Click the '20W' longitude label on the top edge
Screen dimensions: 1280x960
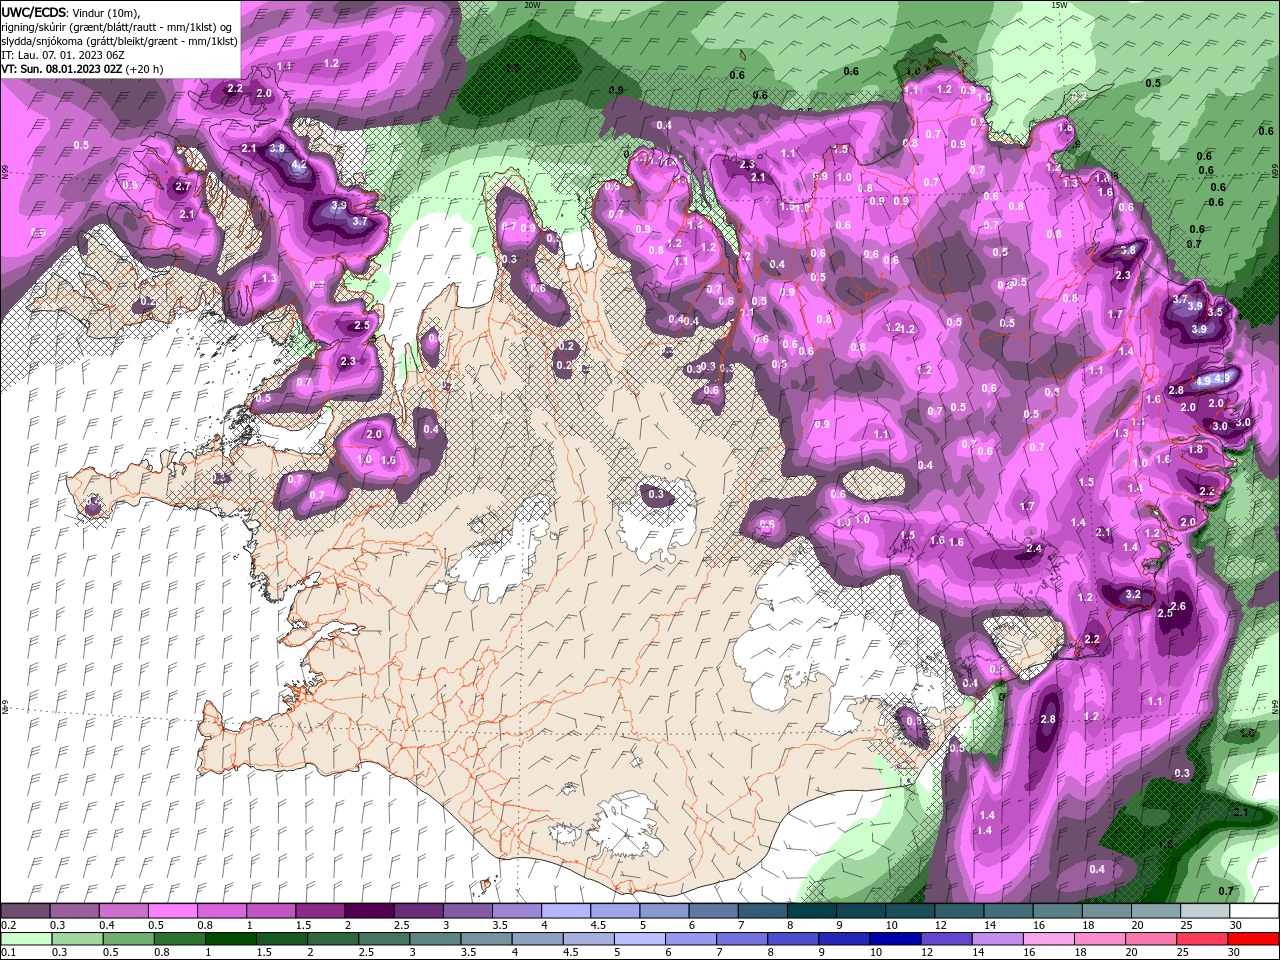point(532,5)
